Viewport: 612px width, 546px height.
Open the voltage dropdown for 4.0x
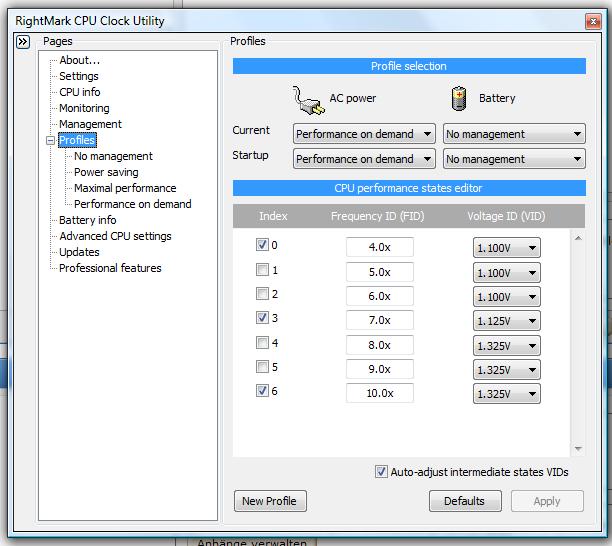507,248
